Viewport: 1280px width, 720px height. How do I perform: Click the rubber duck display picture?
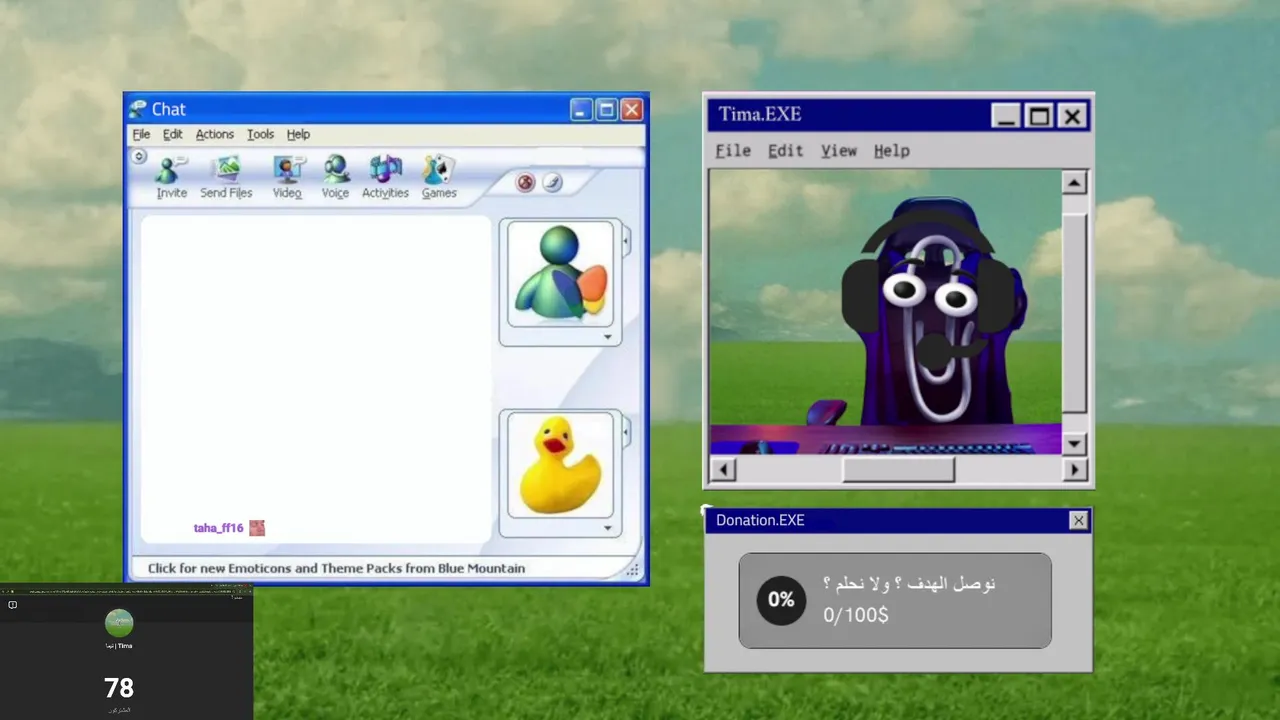560,464
